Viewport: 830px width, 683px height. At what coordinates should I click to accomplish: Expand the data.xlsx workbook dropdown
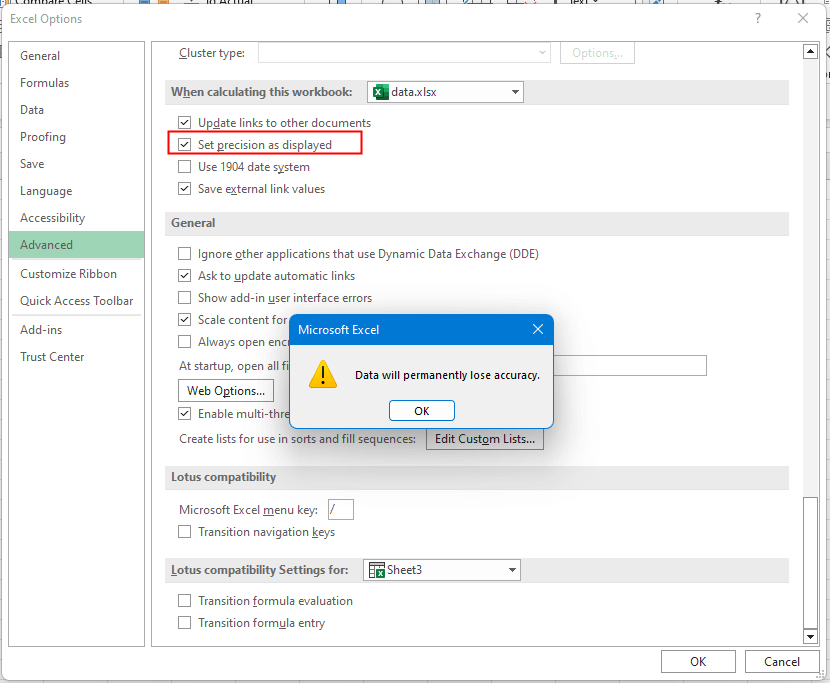(x=515, y=92)
